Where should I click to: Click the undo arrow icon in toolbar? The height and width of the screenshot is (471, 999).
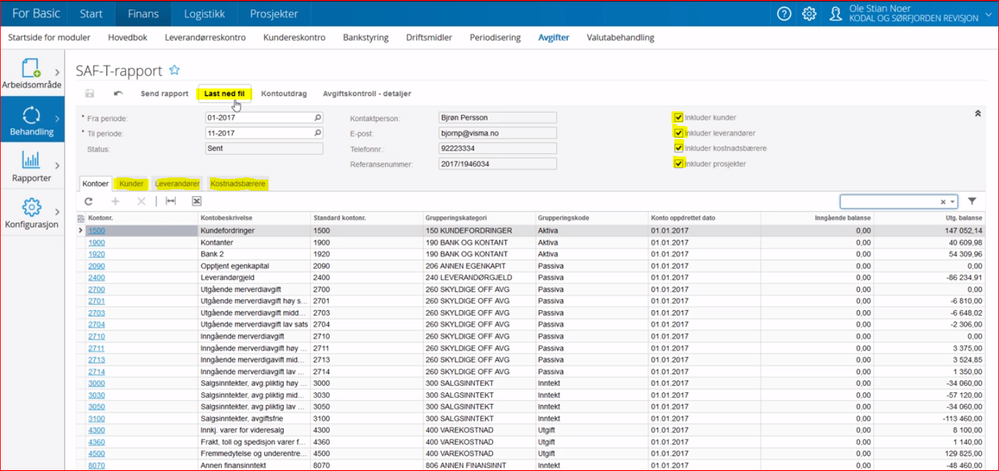pos(118,94)
